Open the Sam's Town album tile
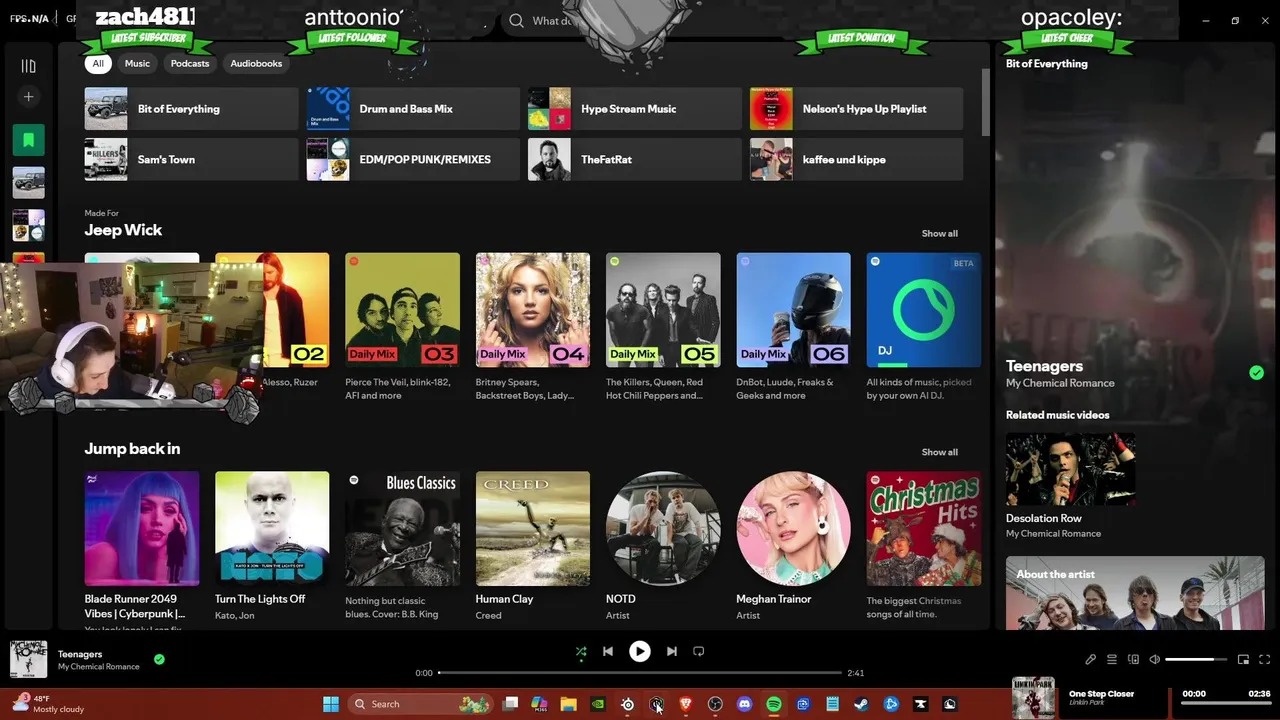1280x720 pixels. 191,160
